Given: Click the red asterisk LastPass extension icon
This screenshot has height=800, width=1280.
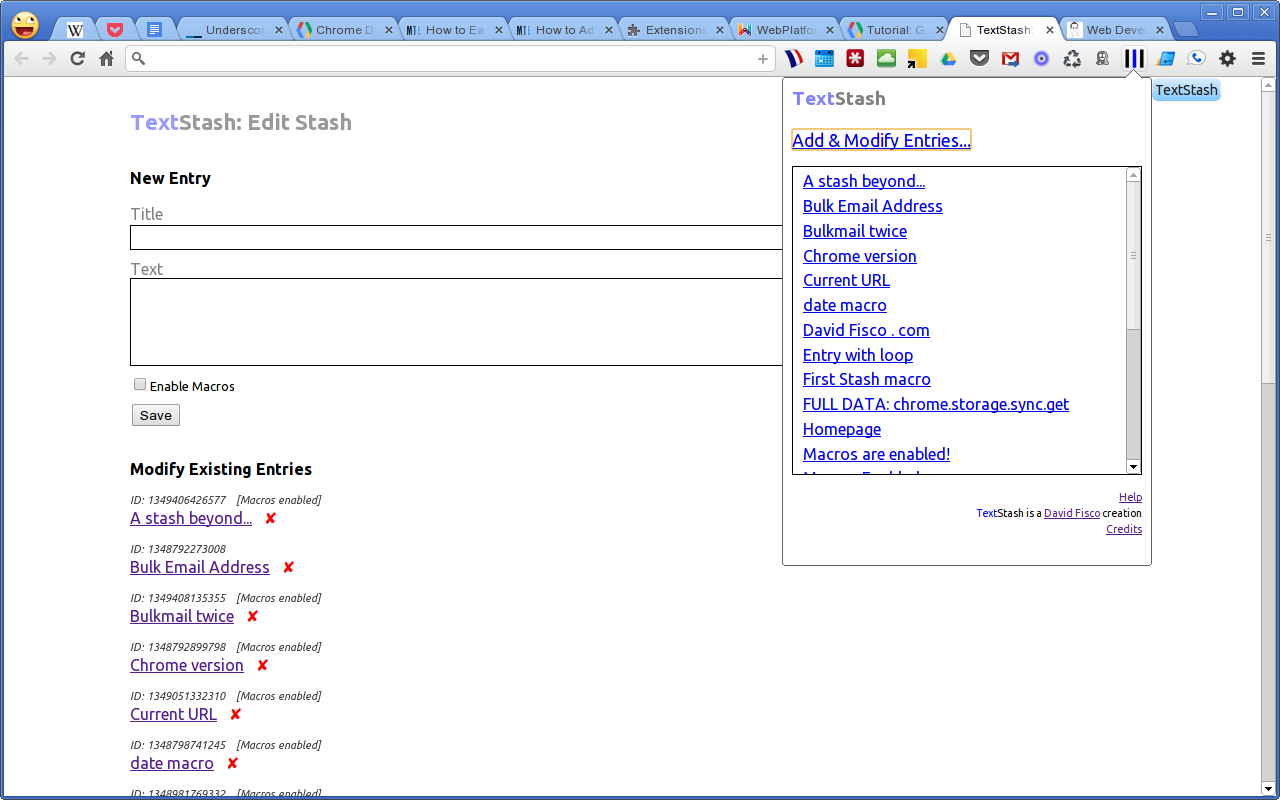Looking at the screenshot, I should click(855, 59).
